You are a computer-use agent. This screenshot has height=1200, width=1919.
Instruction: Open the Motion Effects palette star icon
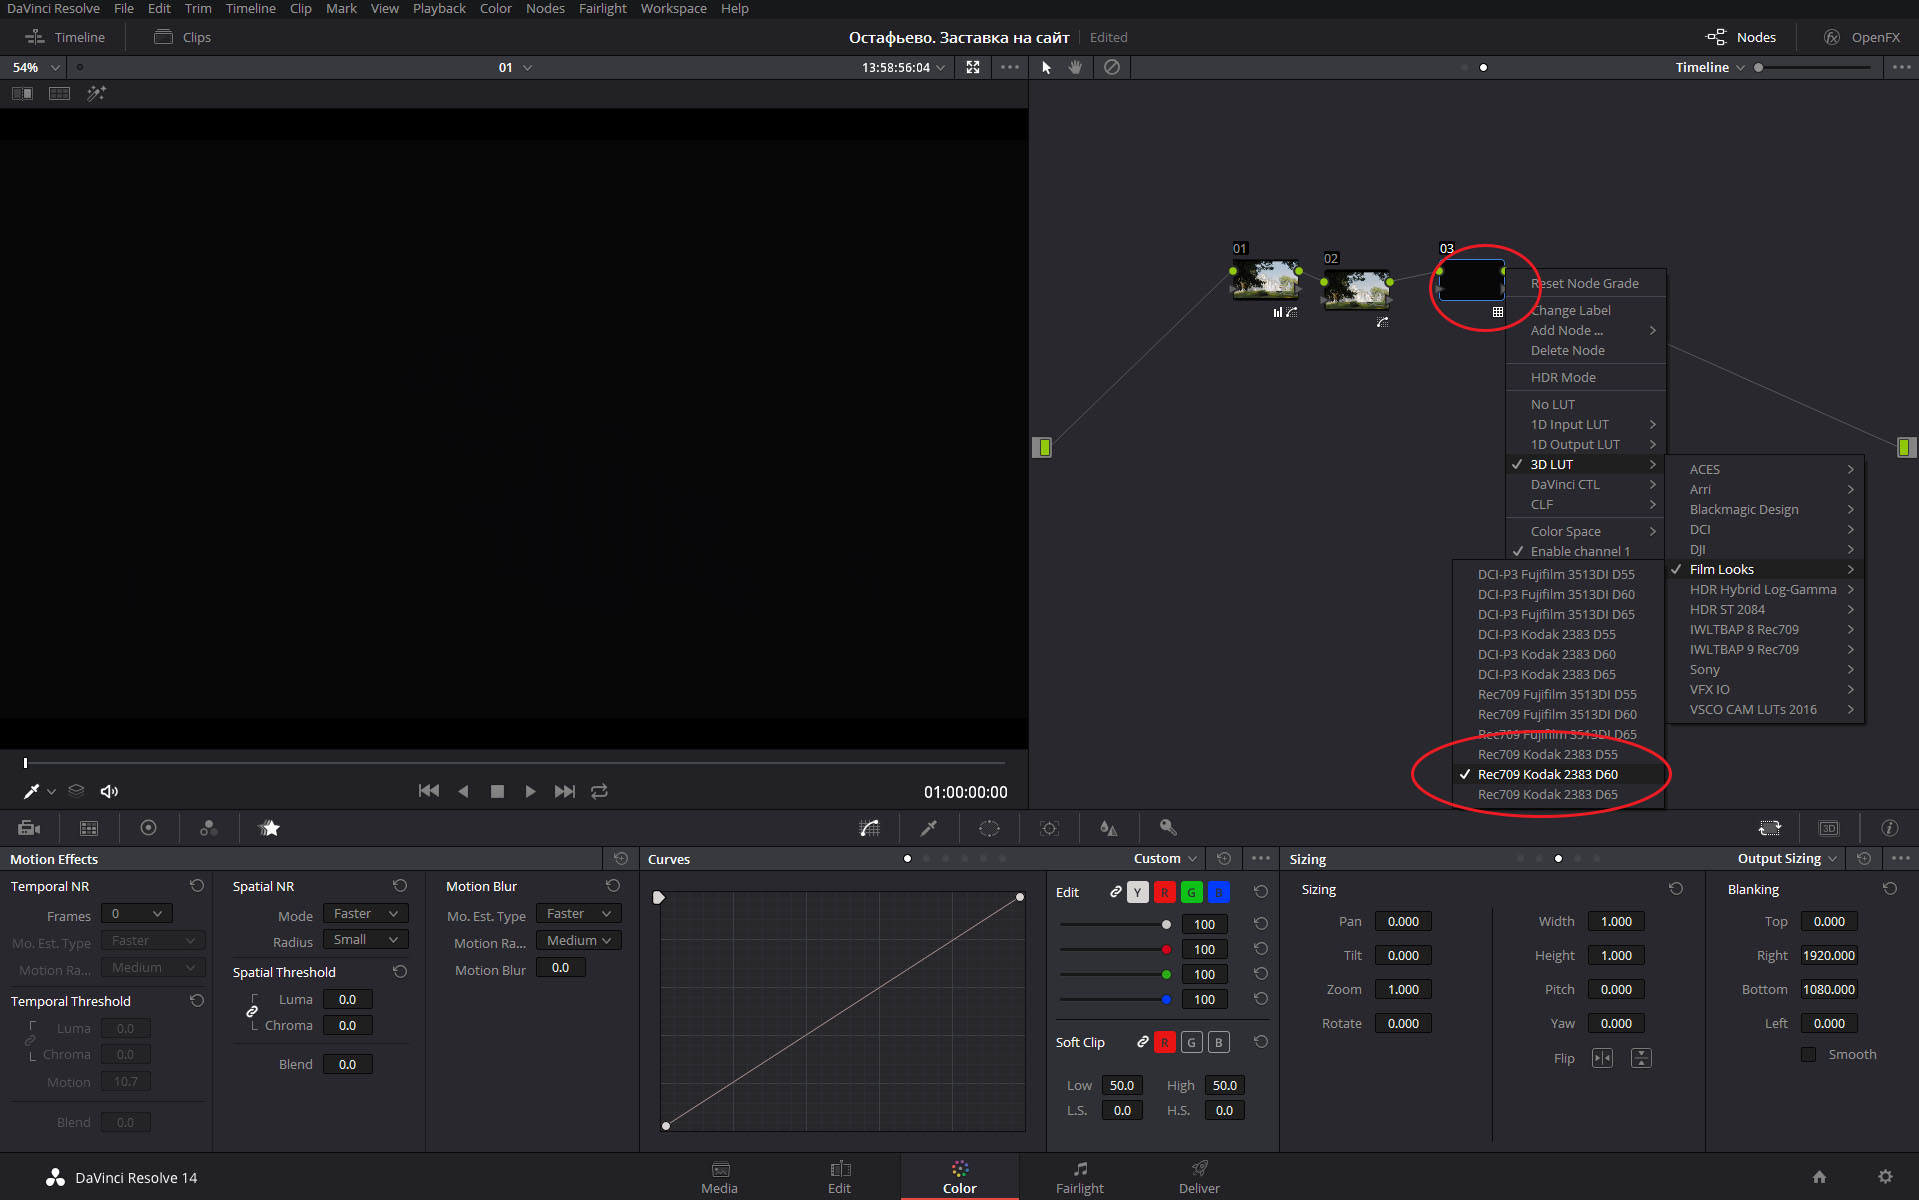click(x=269, y=828)
